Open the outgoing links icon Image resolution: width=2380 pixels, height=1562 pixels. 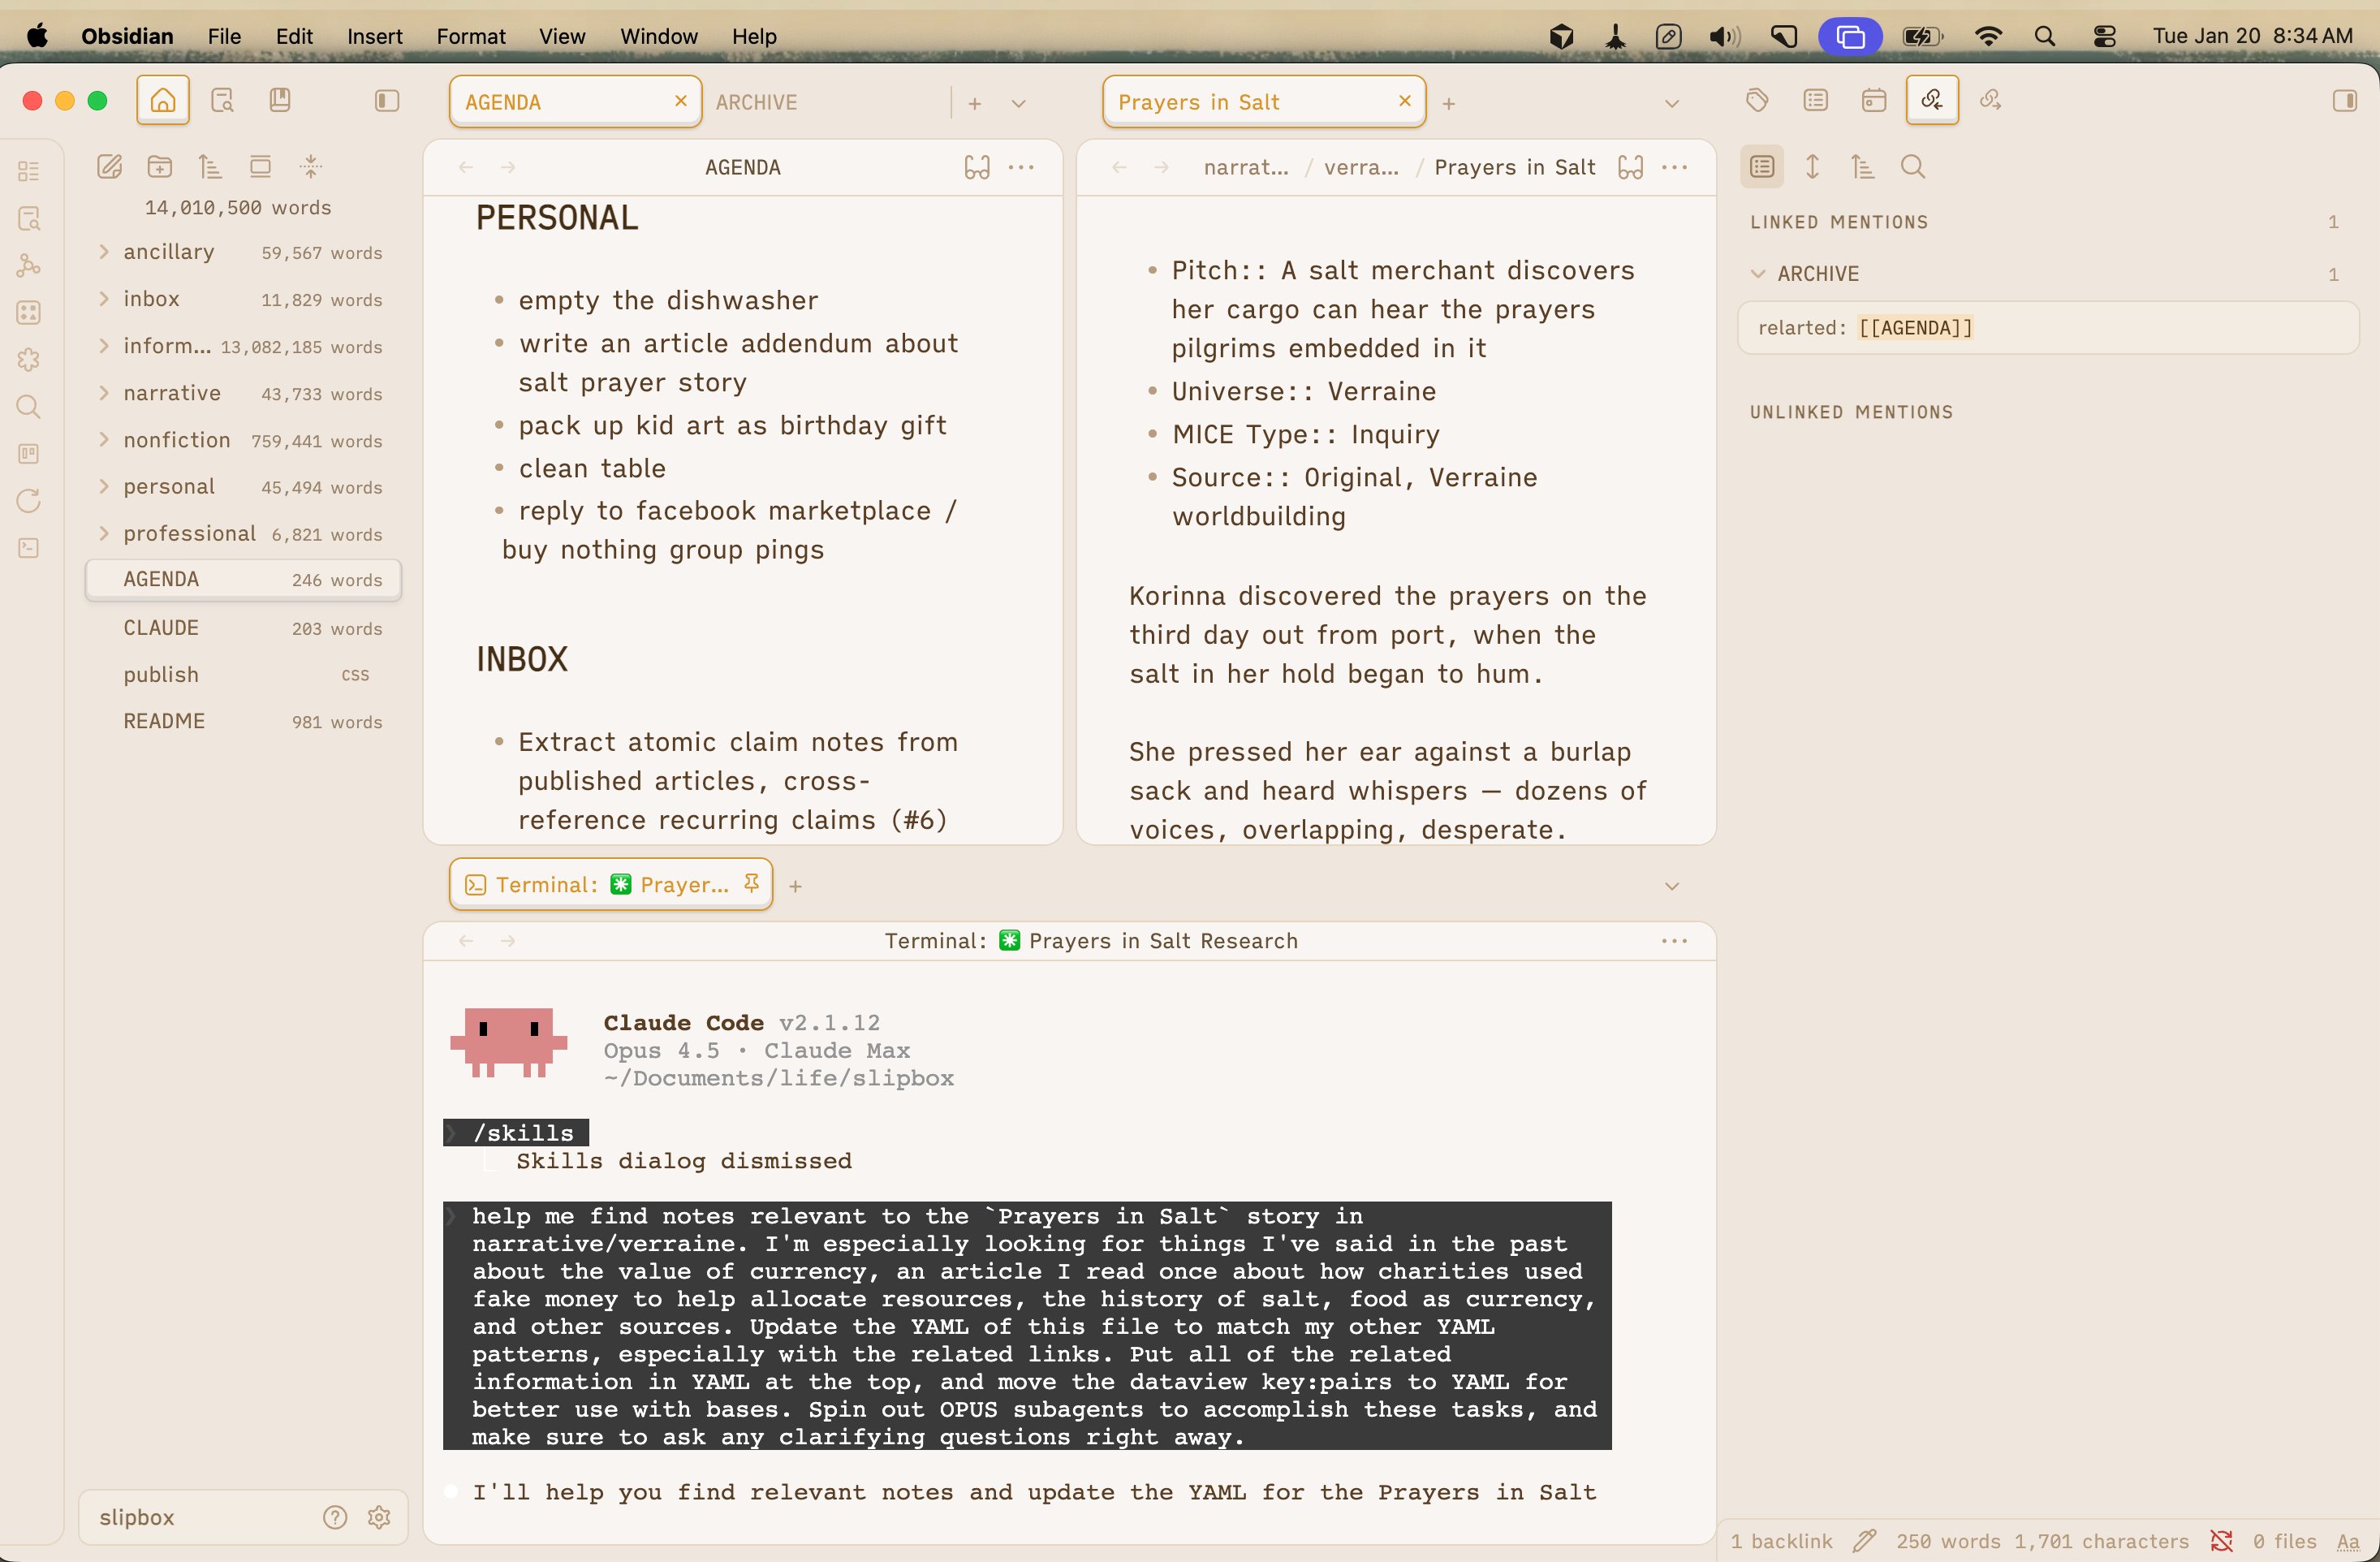[1990, 100]
